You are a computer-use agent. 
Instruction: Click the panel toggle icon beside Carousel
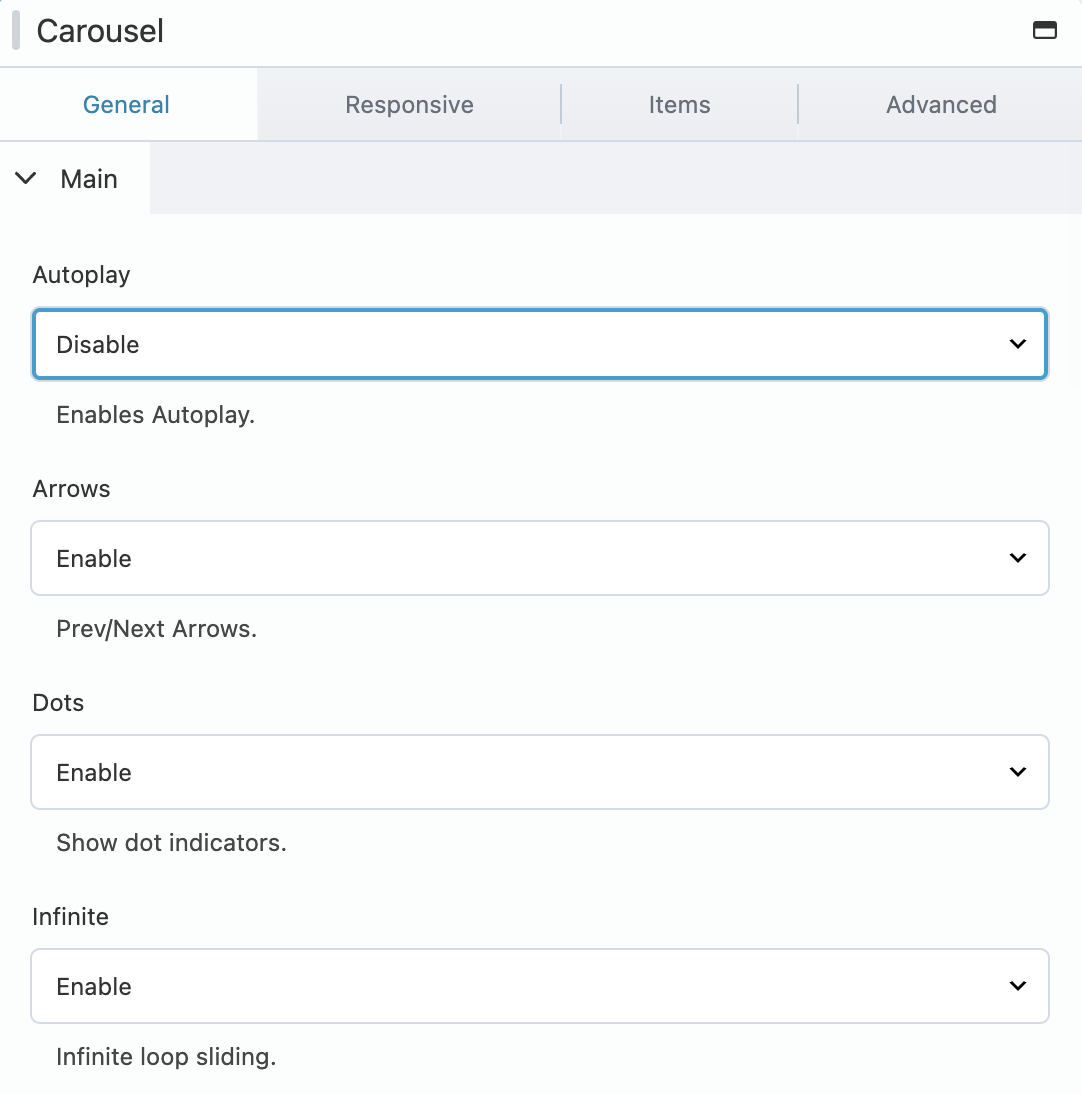(x=1044, y=31)
